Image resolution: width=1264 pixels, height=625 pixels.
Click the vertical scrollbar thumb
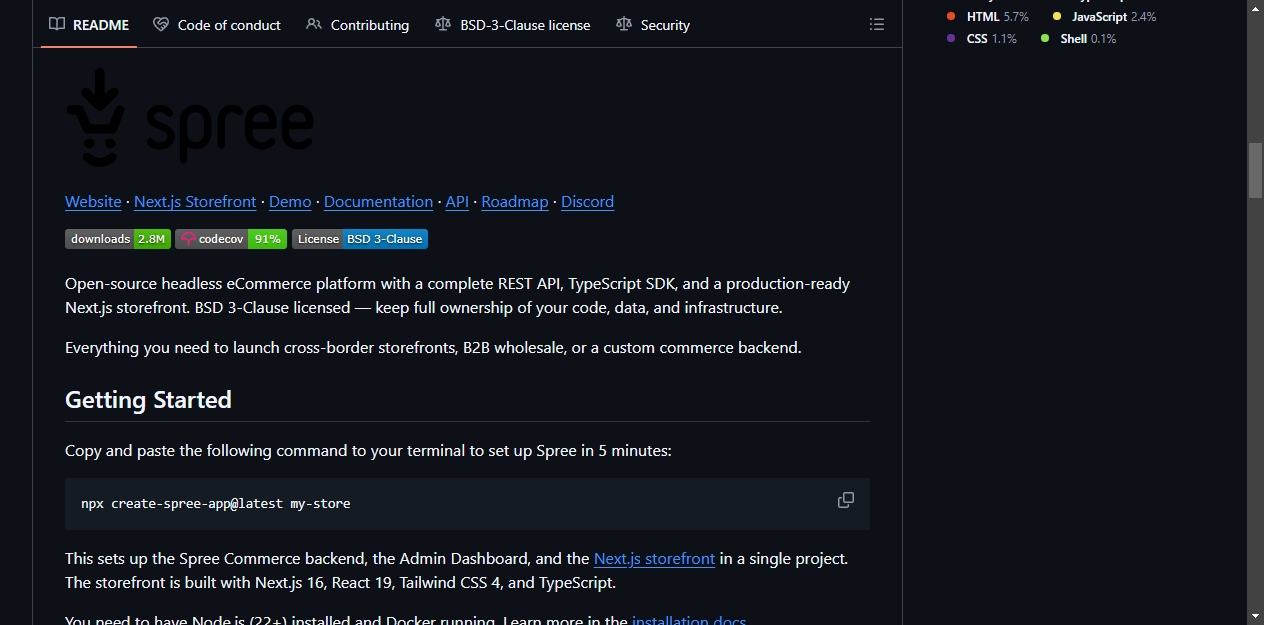click(x=1255, y=171)
